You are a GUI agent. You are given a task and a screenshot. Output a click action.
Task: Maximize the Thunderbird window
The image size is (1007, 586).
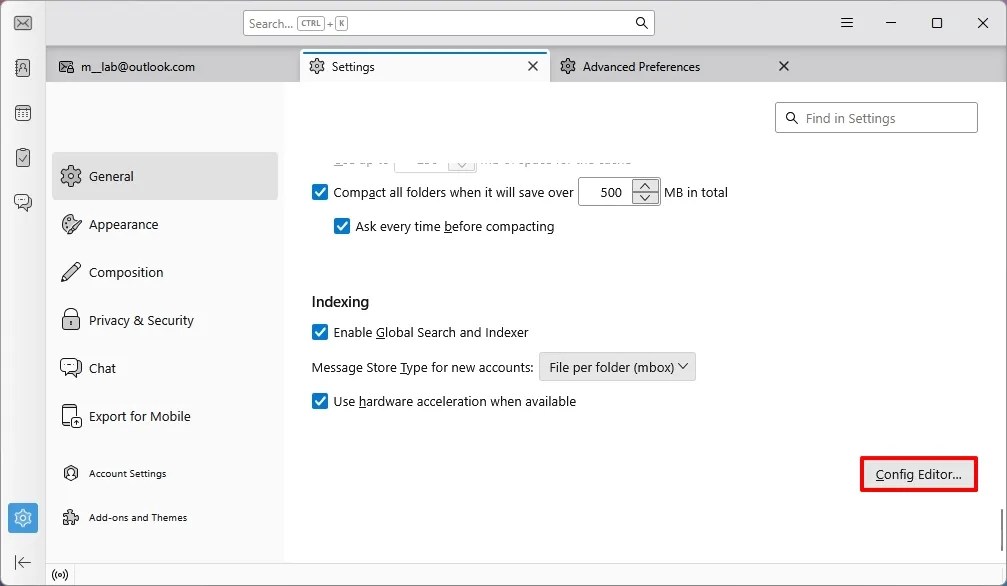click(x=937, y=23)
